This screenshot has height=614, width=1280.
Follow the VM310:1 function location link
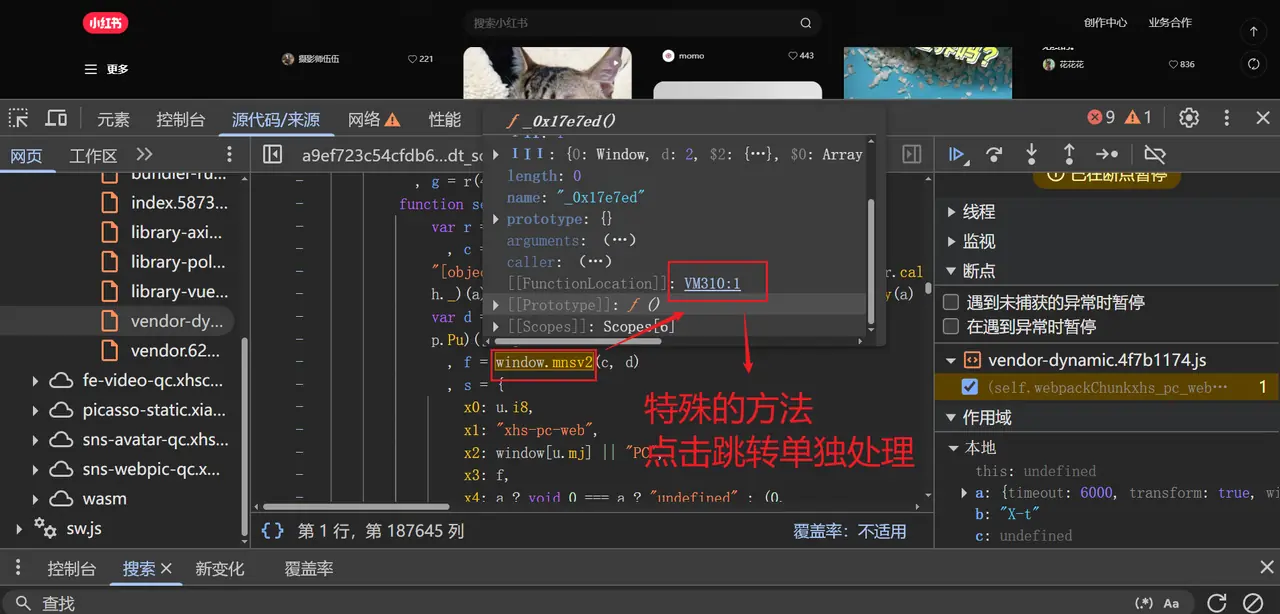point(712,283)
